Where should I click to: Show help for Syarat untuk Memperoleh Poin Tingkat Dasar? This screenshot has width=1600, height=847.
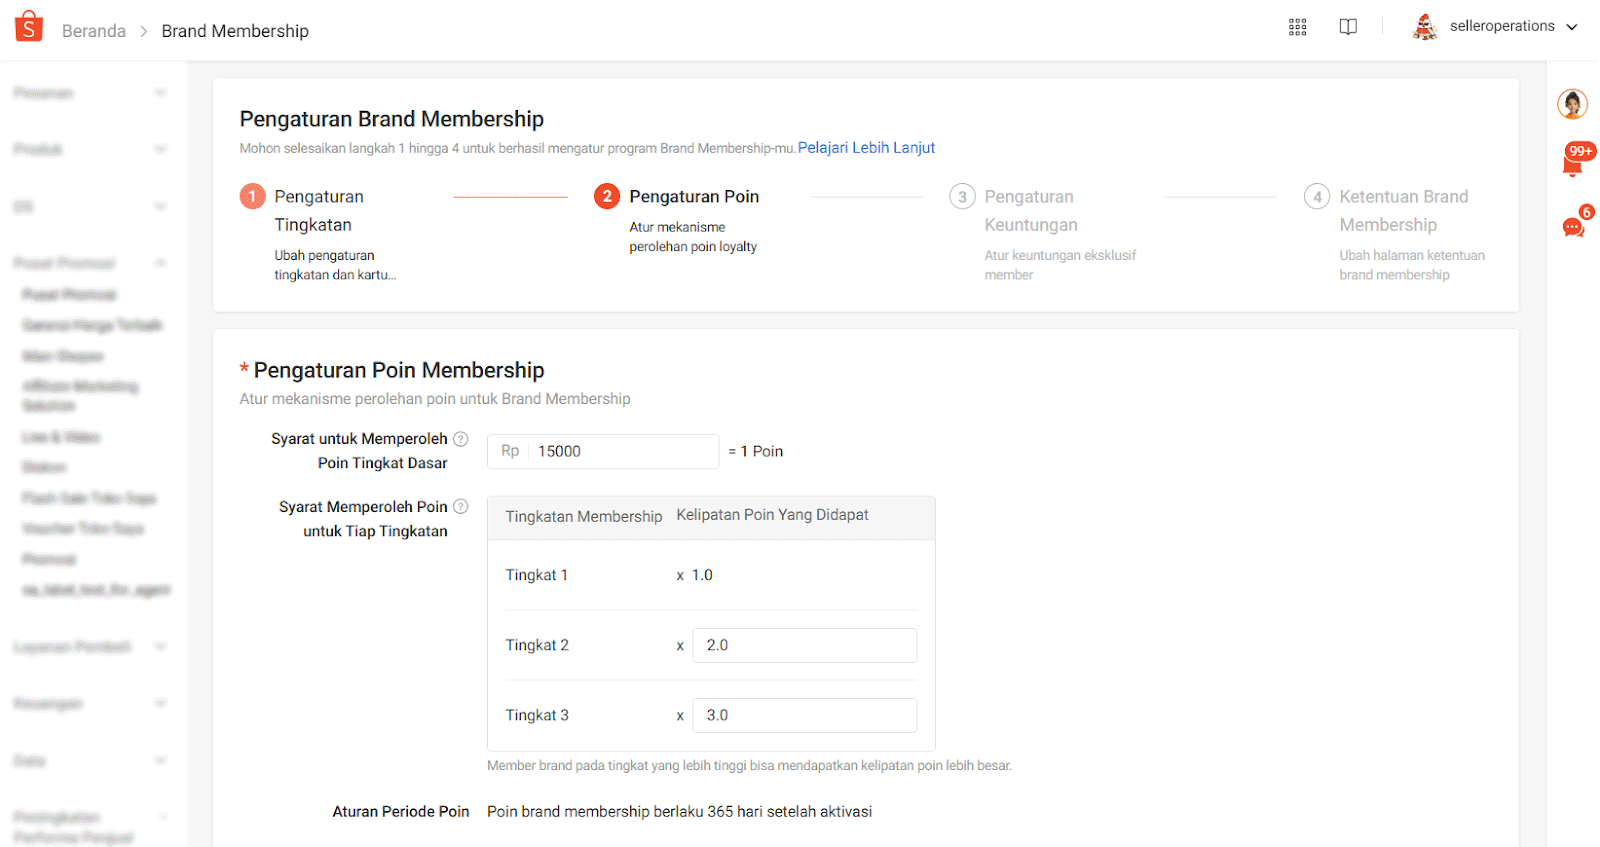coord(461,439)
